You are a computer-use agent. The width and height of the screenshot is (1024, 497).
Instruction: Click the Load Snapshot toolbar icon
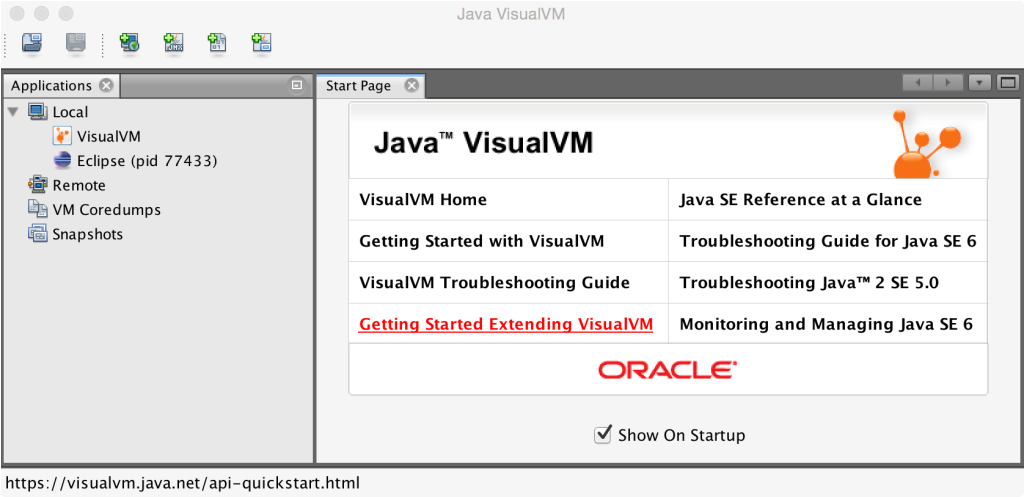31,44
